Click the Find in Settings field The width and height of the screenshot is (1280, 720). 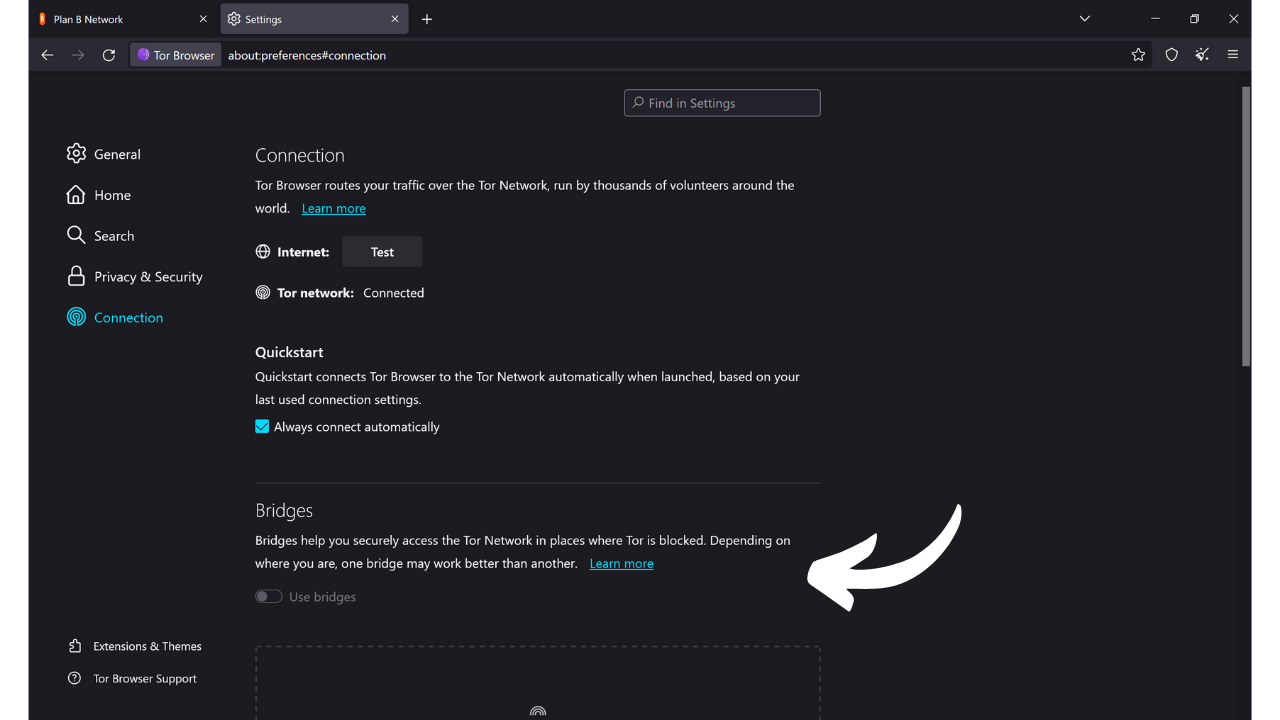point(722,102)
